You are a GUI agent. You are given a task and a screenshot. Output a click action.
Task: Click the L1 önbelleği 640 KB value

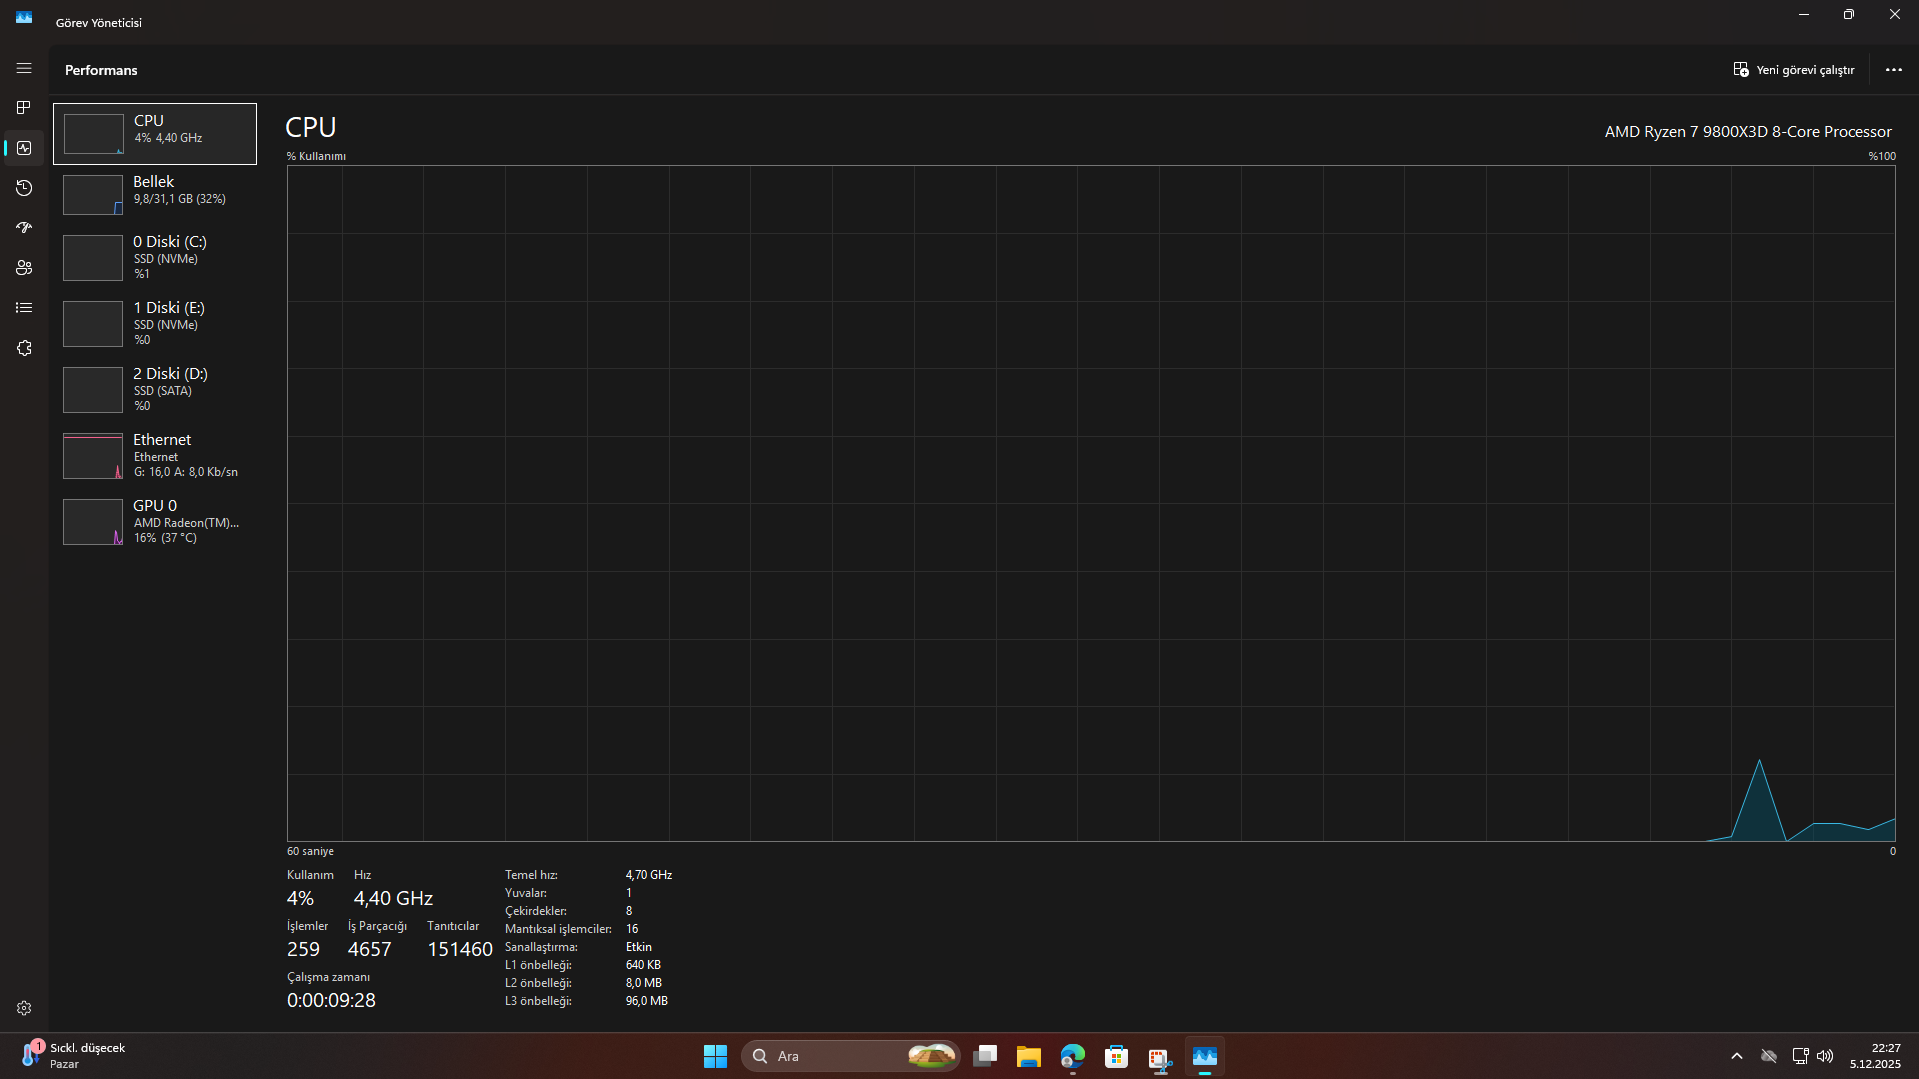643,965
